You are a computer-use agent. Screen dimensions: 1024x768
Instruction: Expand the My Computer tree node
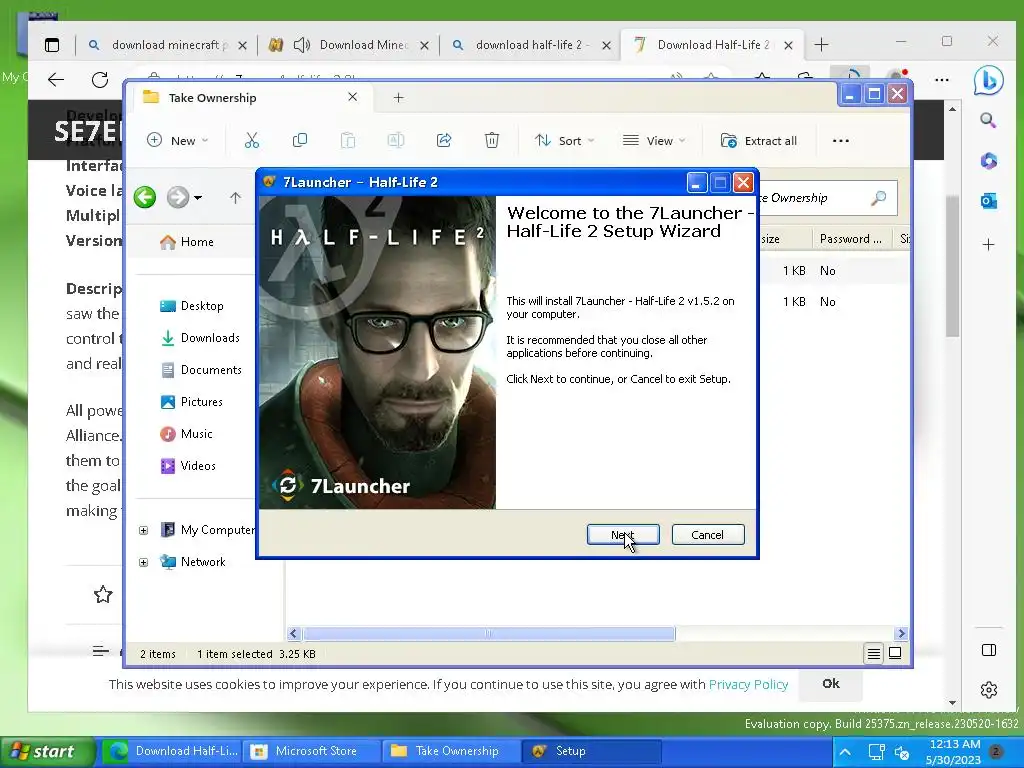tap(143, 530)
